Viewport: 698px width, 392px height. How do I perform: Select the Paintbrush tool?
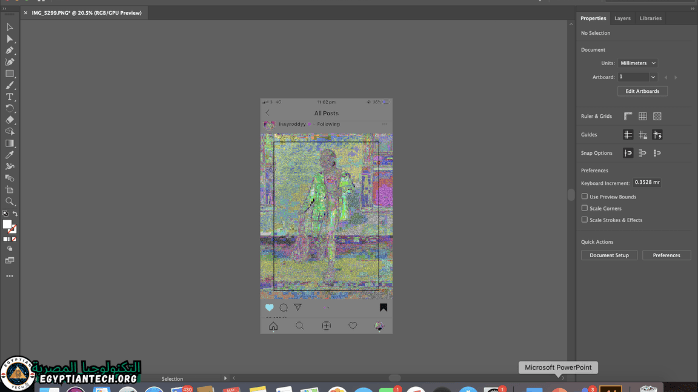[9, 85]
